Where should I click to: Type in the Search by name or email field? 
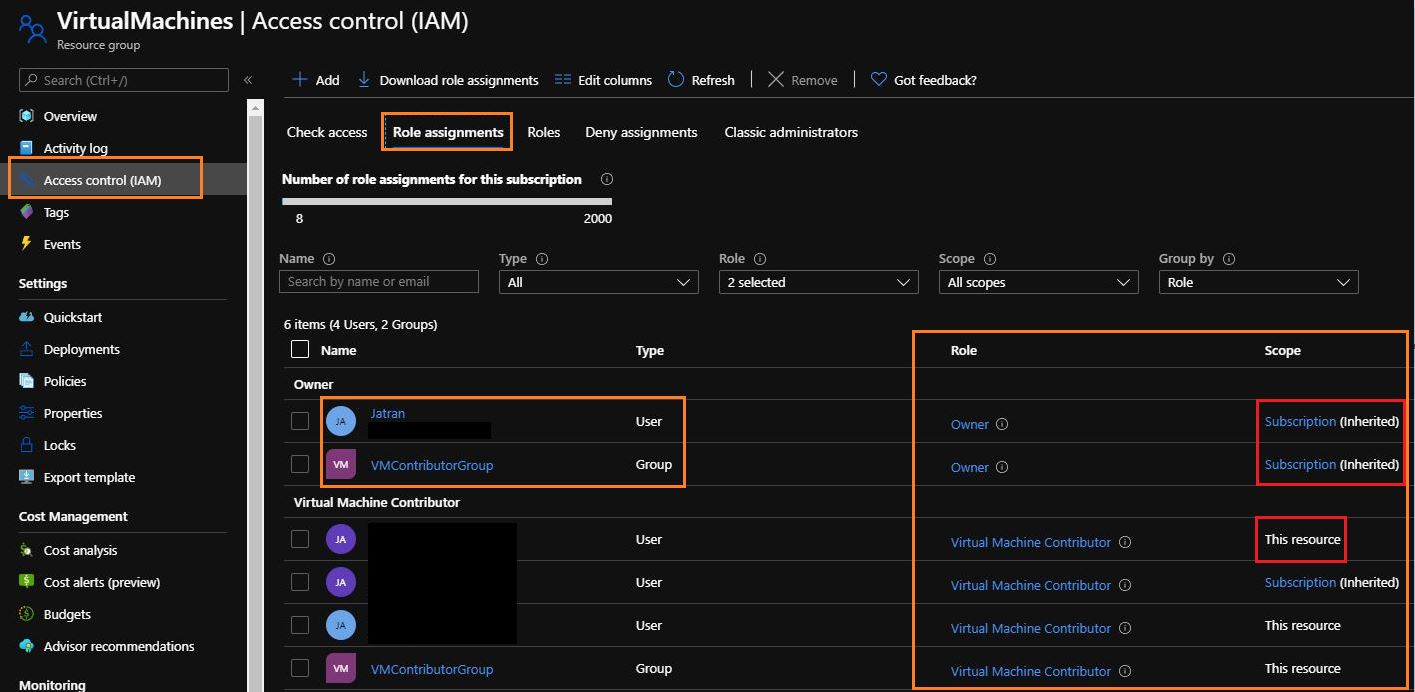pos(378,281)
